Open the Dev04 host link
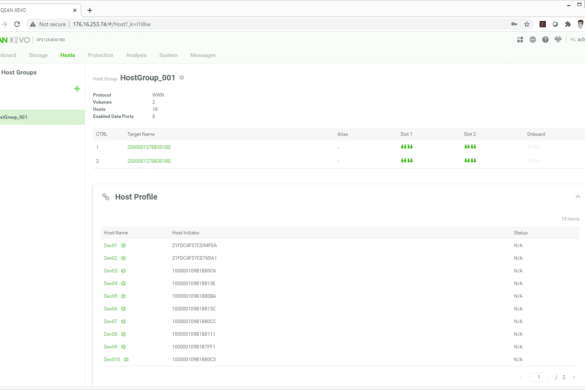 coord(110,284)
